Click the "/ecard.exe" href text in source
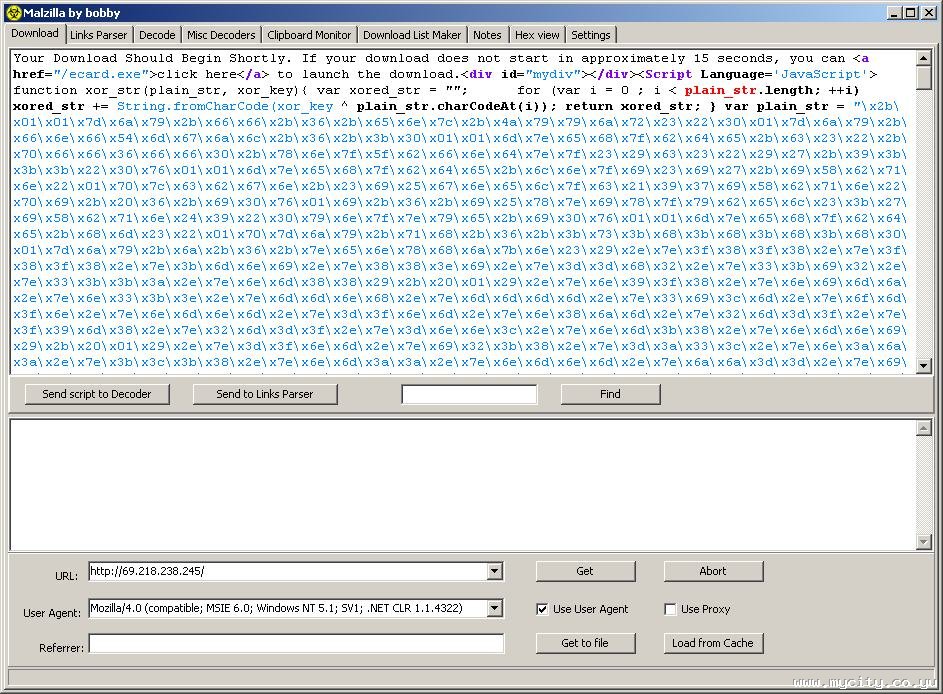 [101, 74]
